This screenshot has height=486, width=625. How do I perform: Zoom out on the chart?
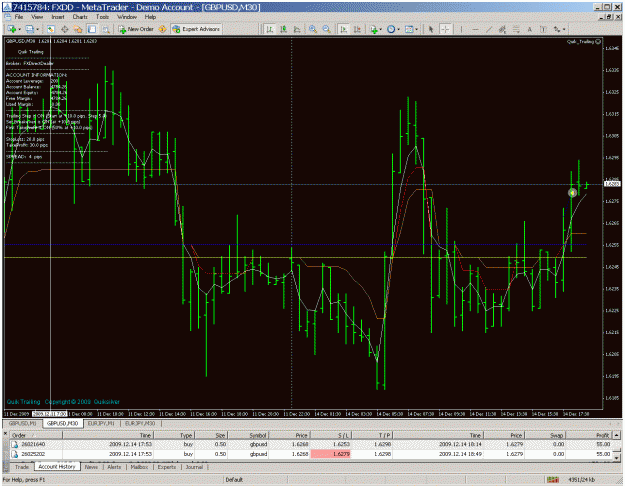pos(326,29)
